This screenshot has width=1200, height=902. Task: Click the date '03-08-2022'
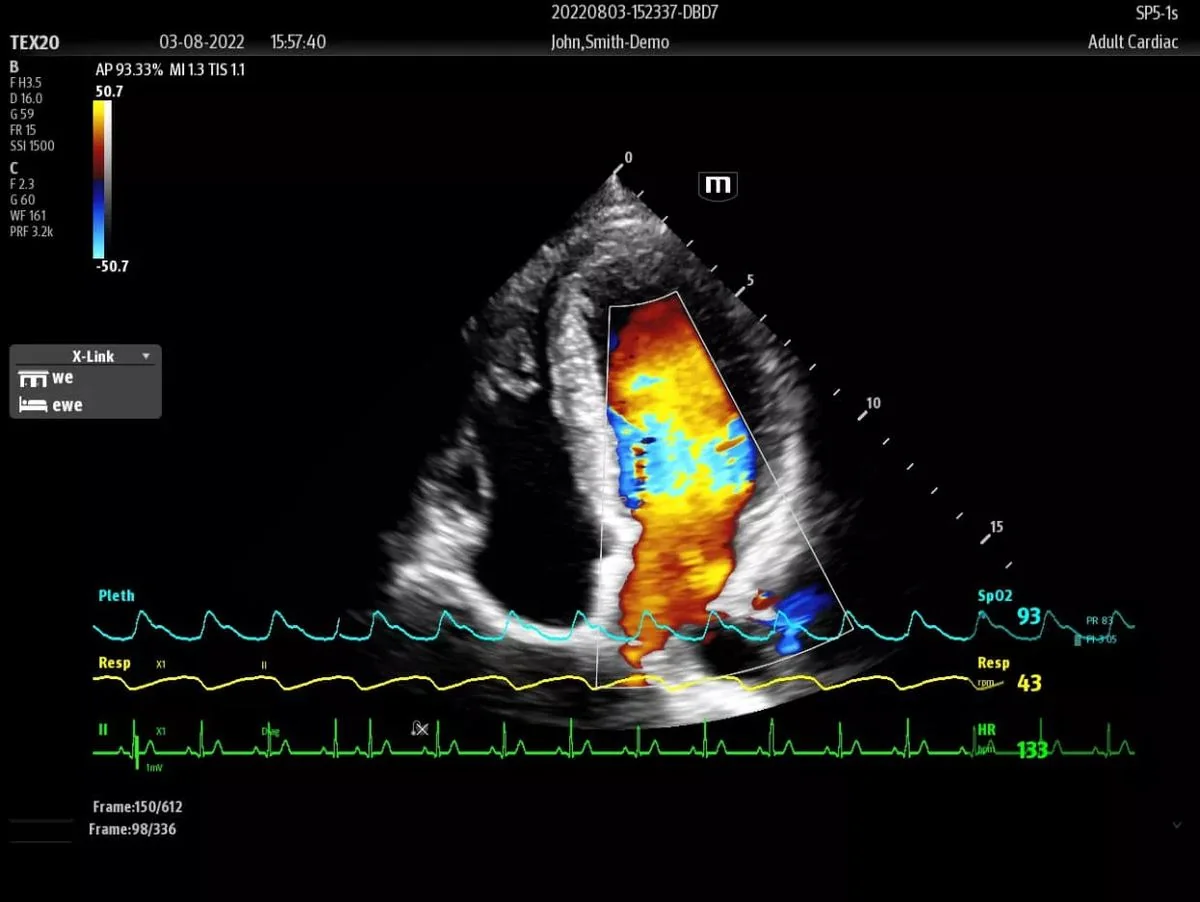[204, 42]
